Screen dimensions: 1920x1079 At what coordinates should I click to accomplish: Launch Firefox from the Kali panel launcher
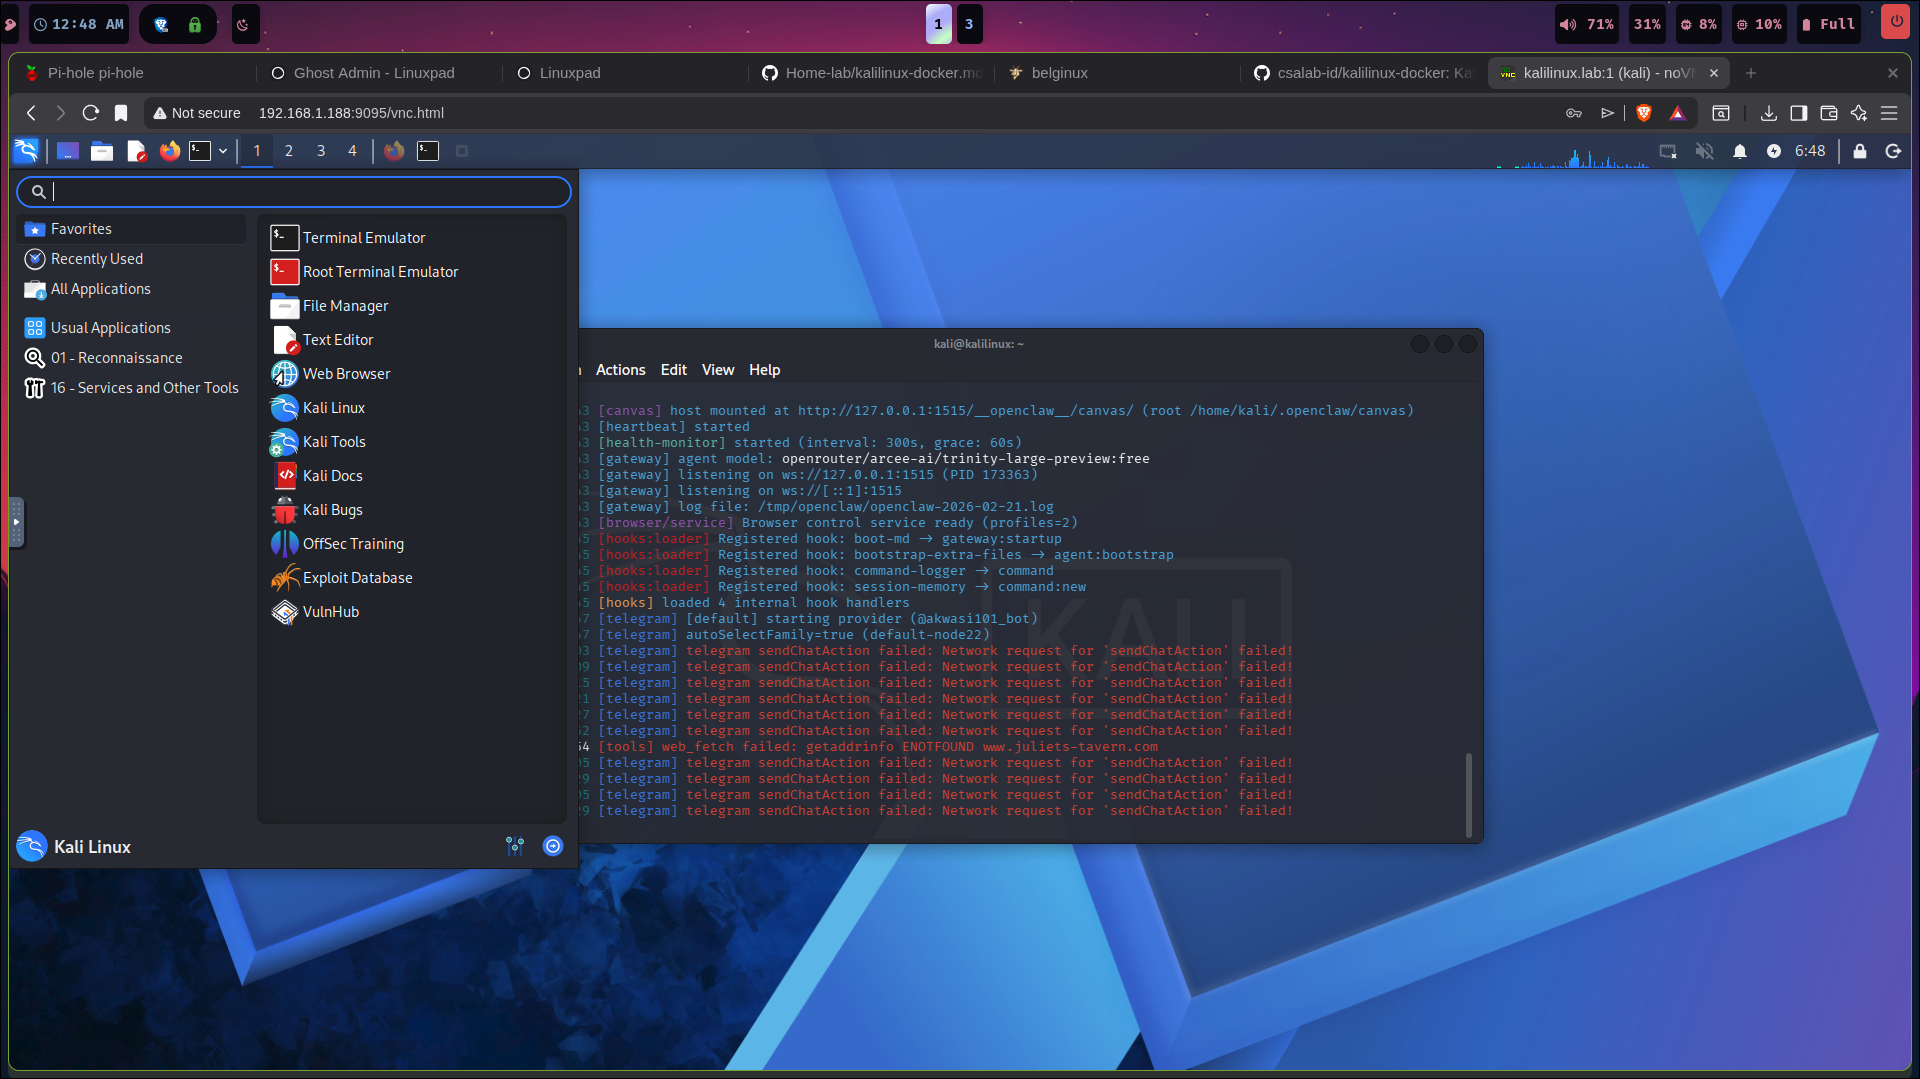click(170, 151)
